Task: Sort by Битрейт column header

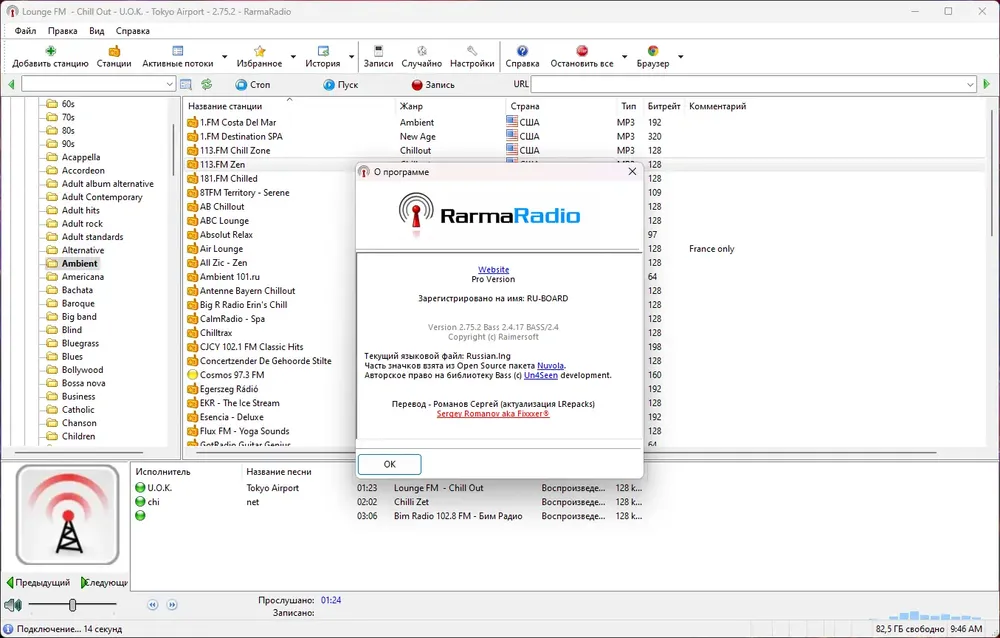Action: point(664,107)
